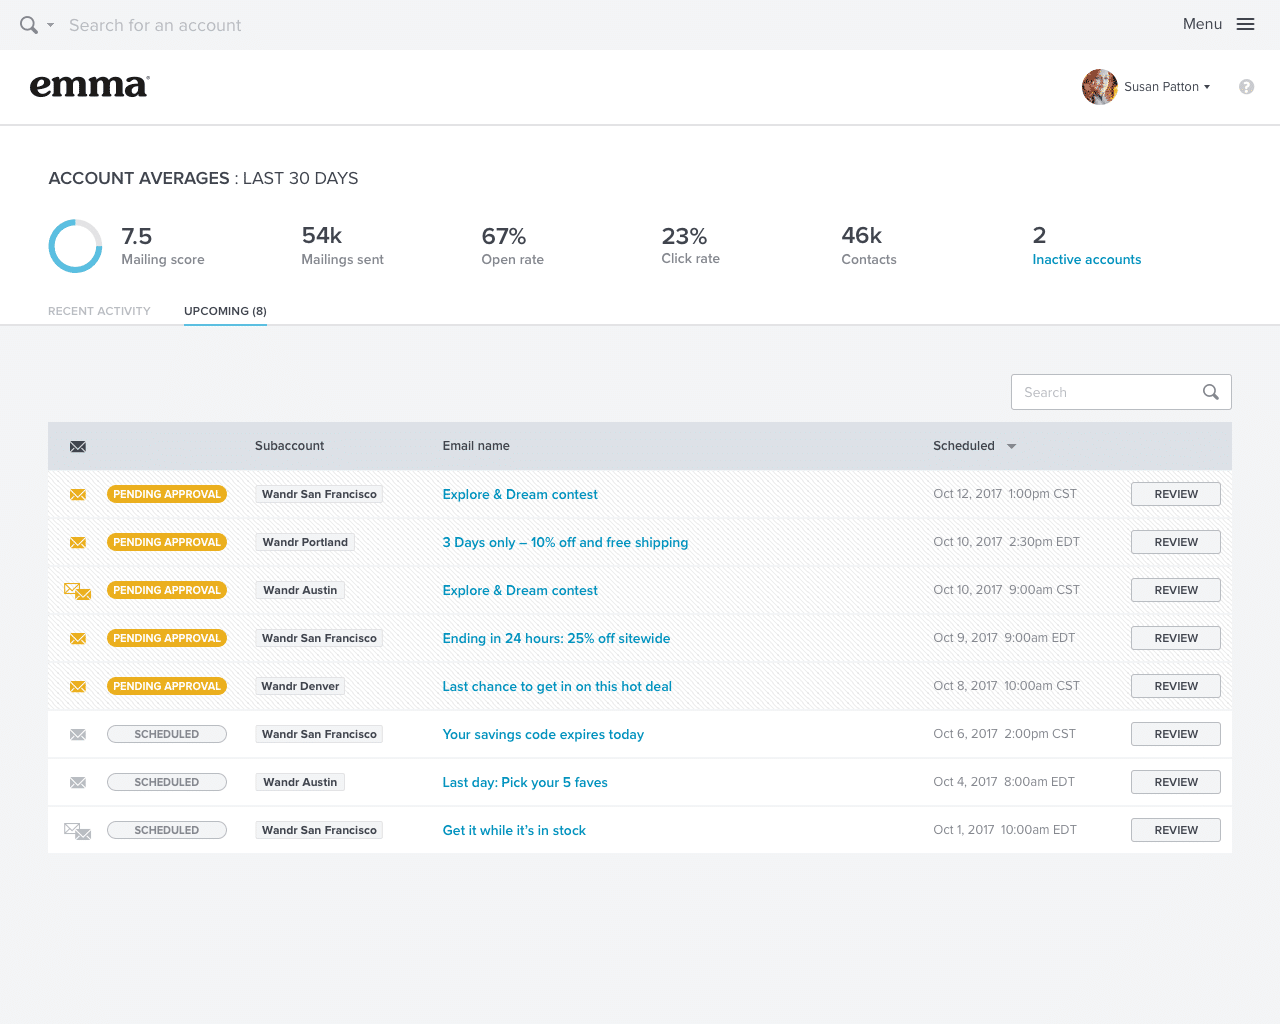Screen dimensions: 1280x1024
Task: Click REVIEW for the Wandr Denver mailing
Action: [1175, 686]
